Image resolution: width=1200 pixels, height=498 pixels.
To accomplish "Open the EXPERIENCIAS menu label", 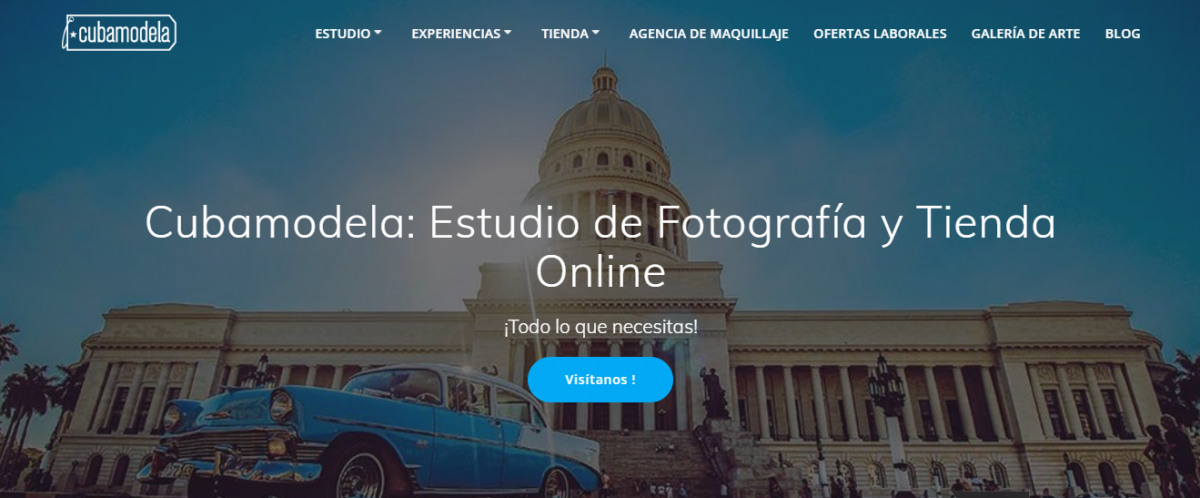I will point(455,33).
